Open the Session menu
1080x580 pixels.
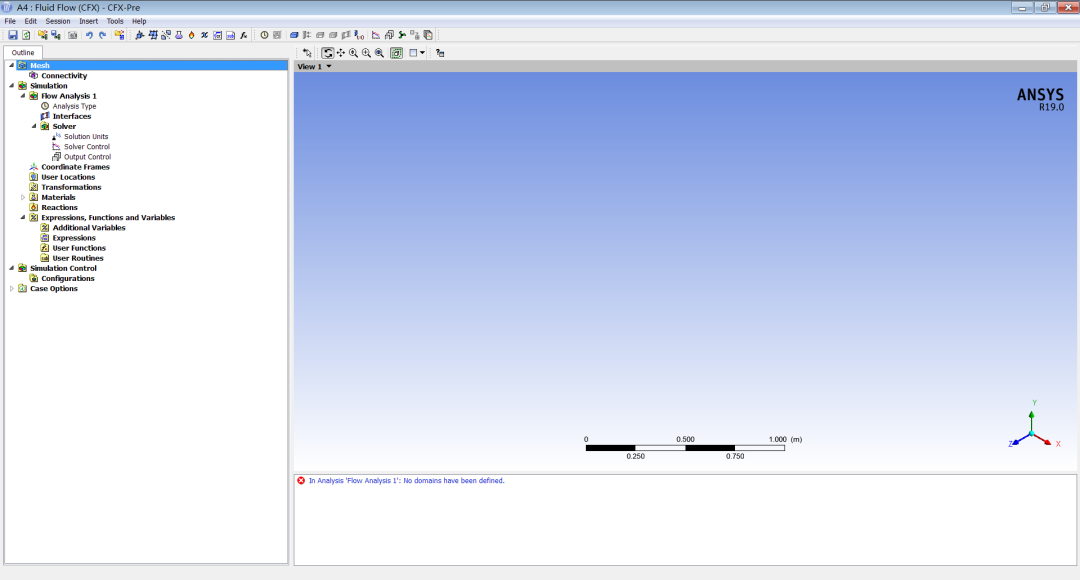[x=58, y=21]
